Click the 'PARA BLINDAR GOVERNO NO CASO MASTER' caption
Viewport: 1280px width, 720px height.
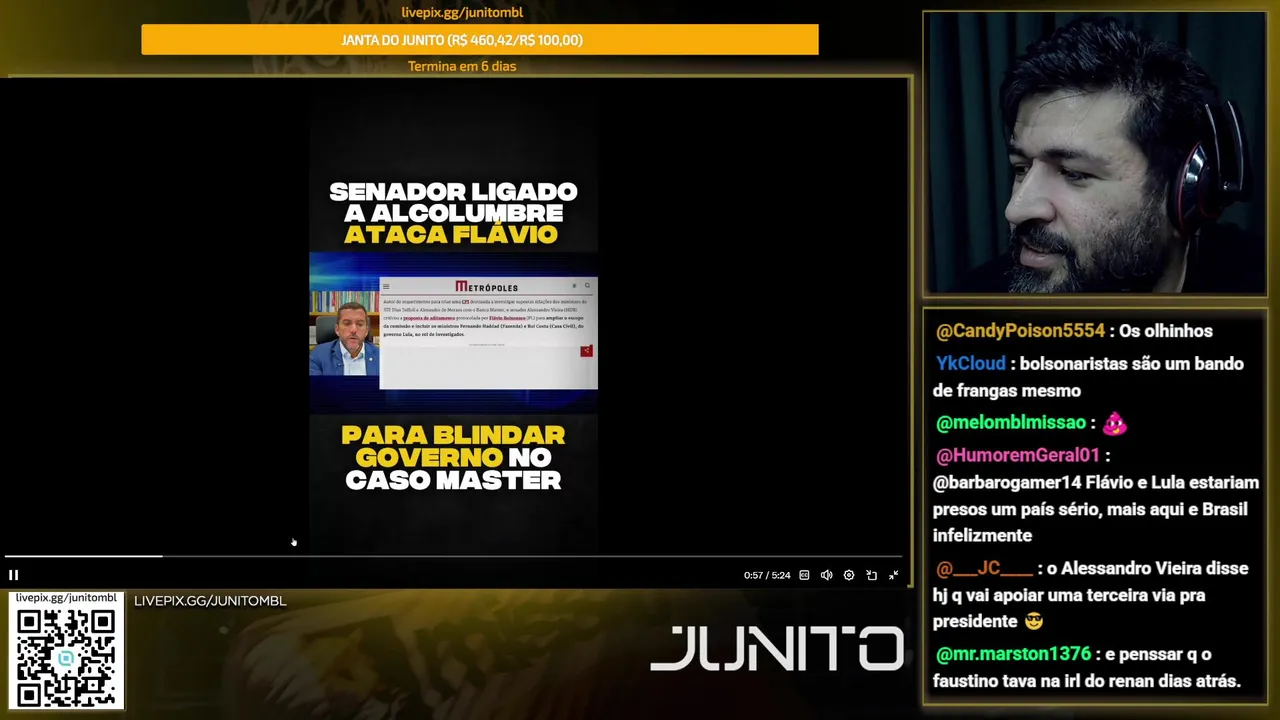(x=453, y=457)
